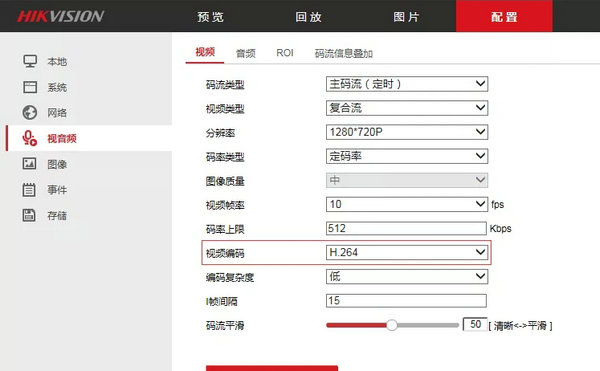Select 事件 in the sidebar

coord(57,190)
